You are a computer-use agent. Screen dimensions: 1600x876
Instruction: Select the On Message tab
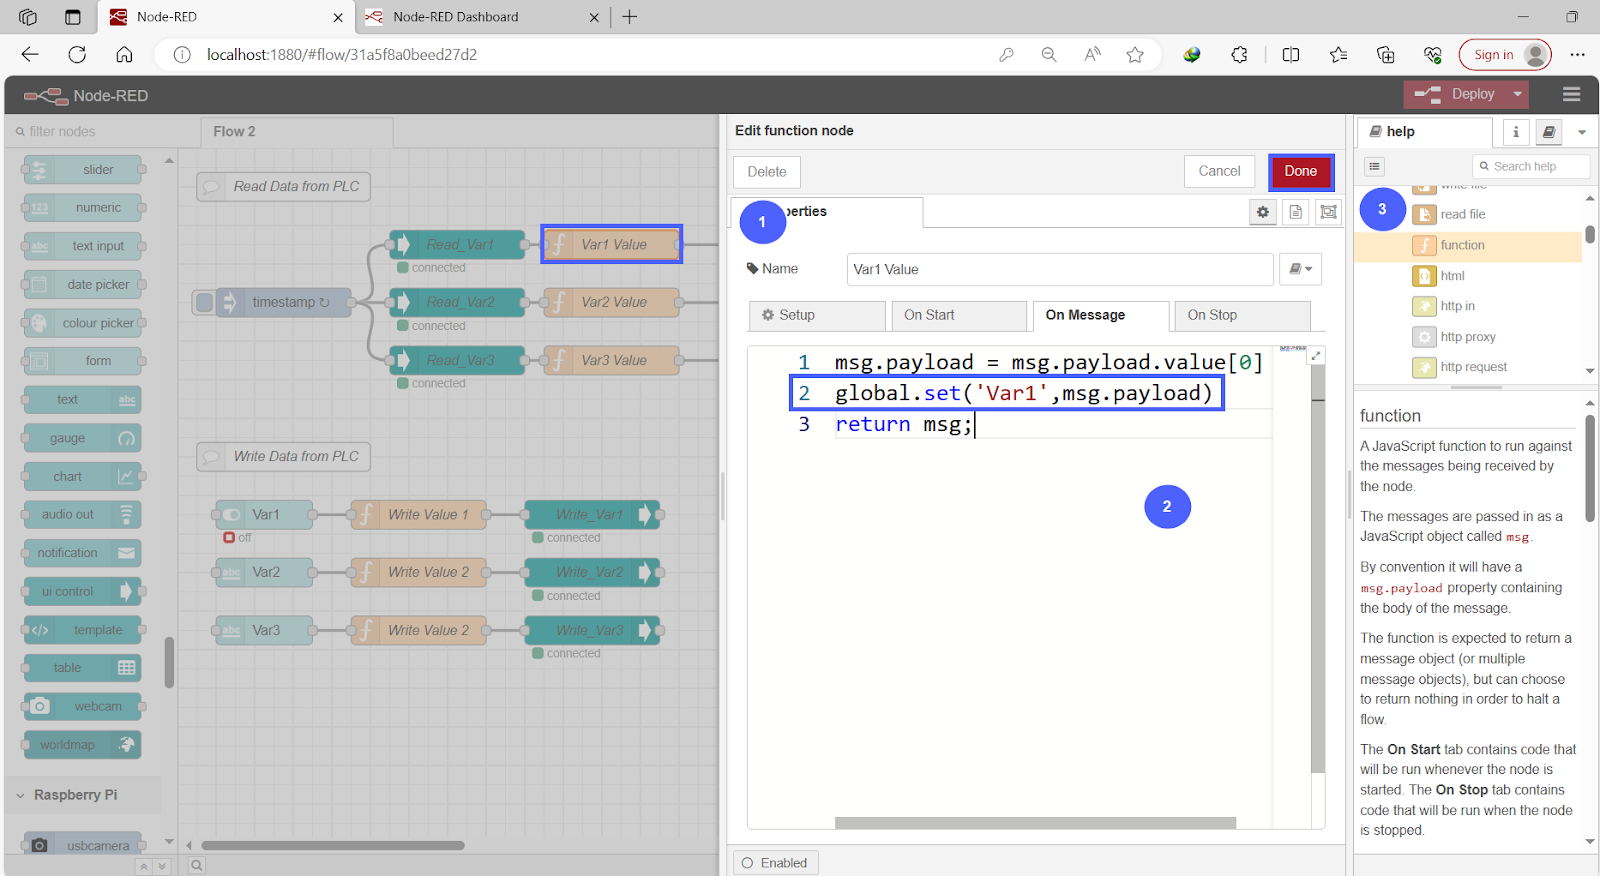[x=1100, y=315]
